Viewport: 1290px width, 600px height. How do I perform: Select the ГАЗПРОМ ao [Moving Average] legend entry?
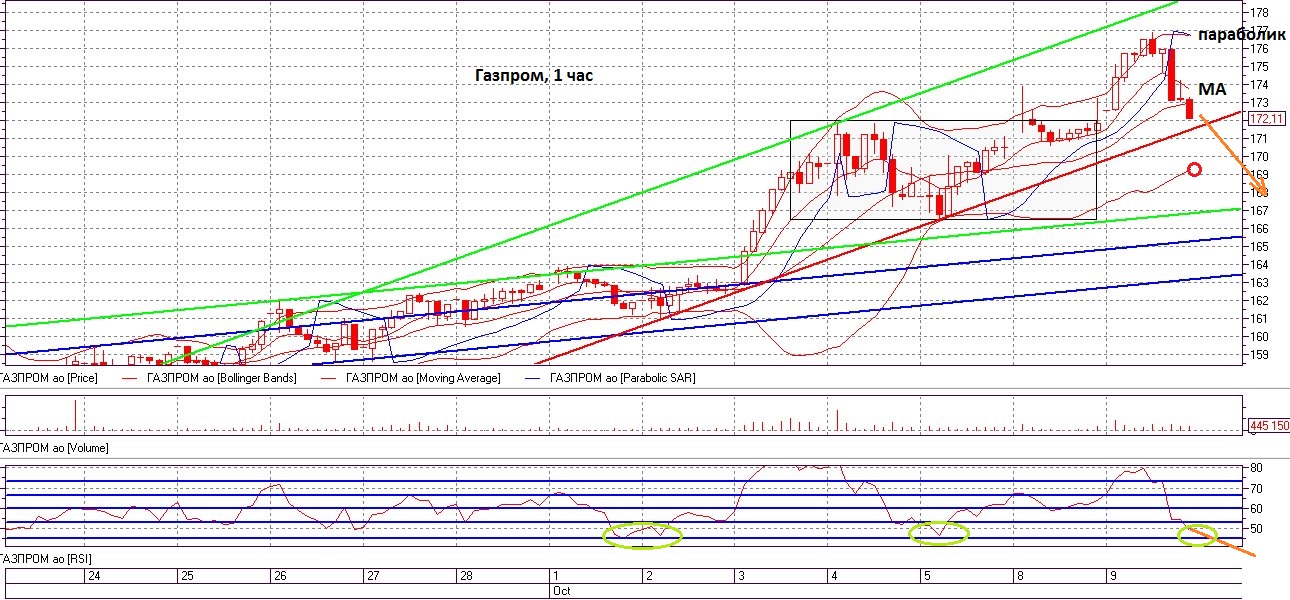pos(423,378)
